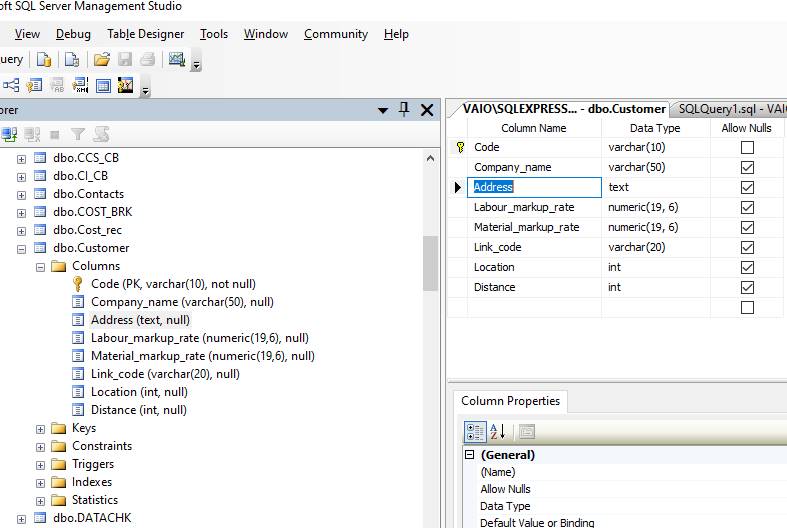Sort column properties alphabetically
This screenshot has width=787, height=528.
[498, 432]
